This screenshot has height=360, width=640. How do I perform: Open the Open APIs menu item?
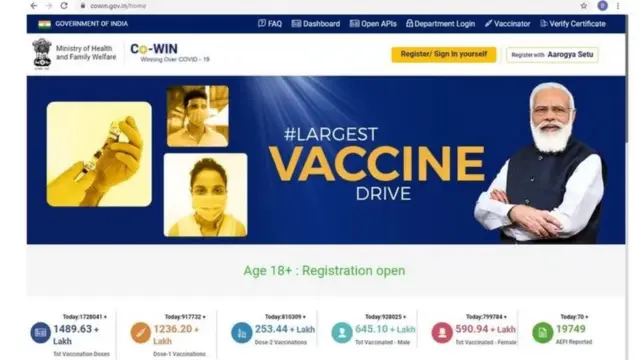[373, 24]
